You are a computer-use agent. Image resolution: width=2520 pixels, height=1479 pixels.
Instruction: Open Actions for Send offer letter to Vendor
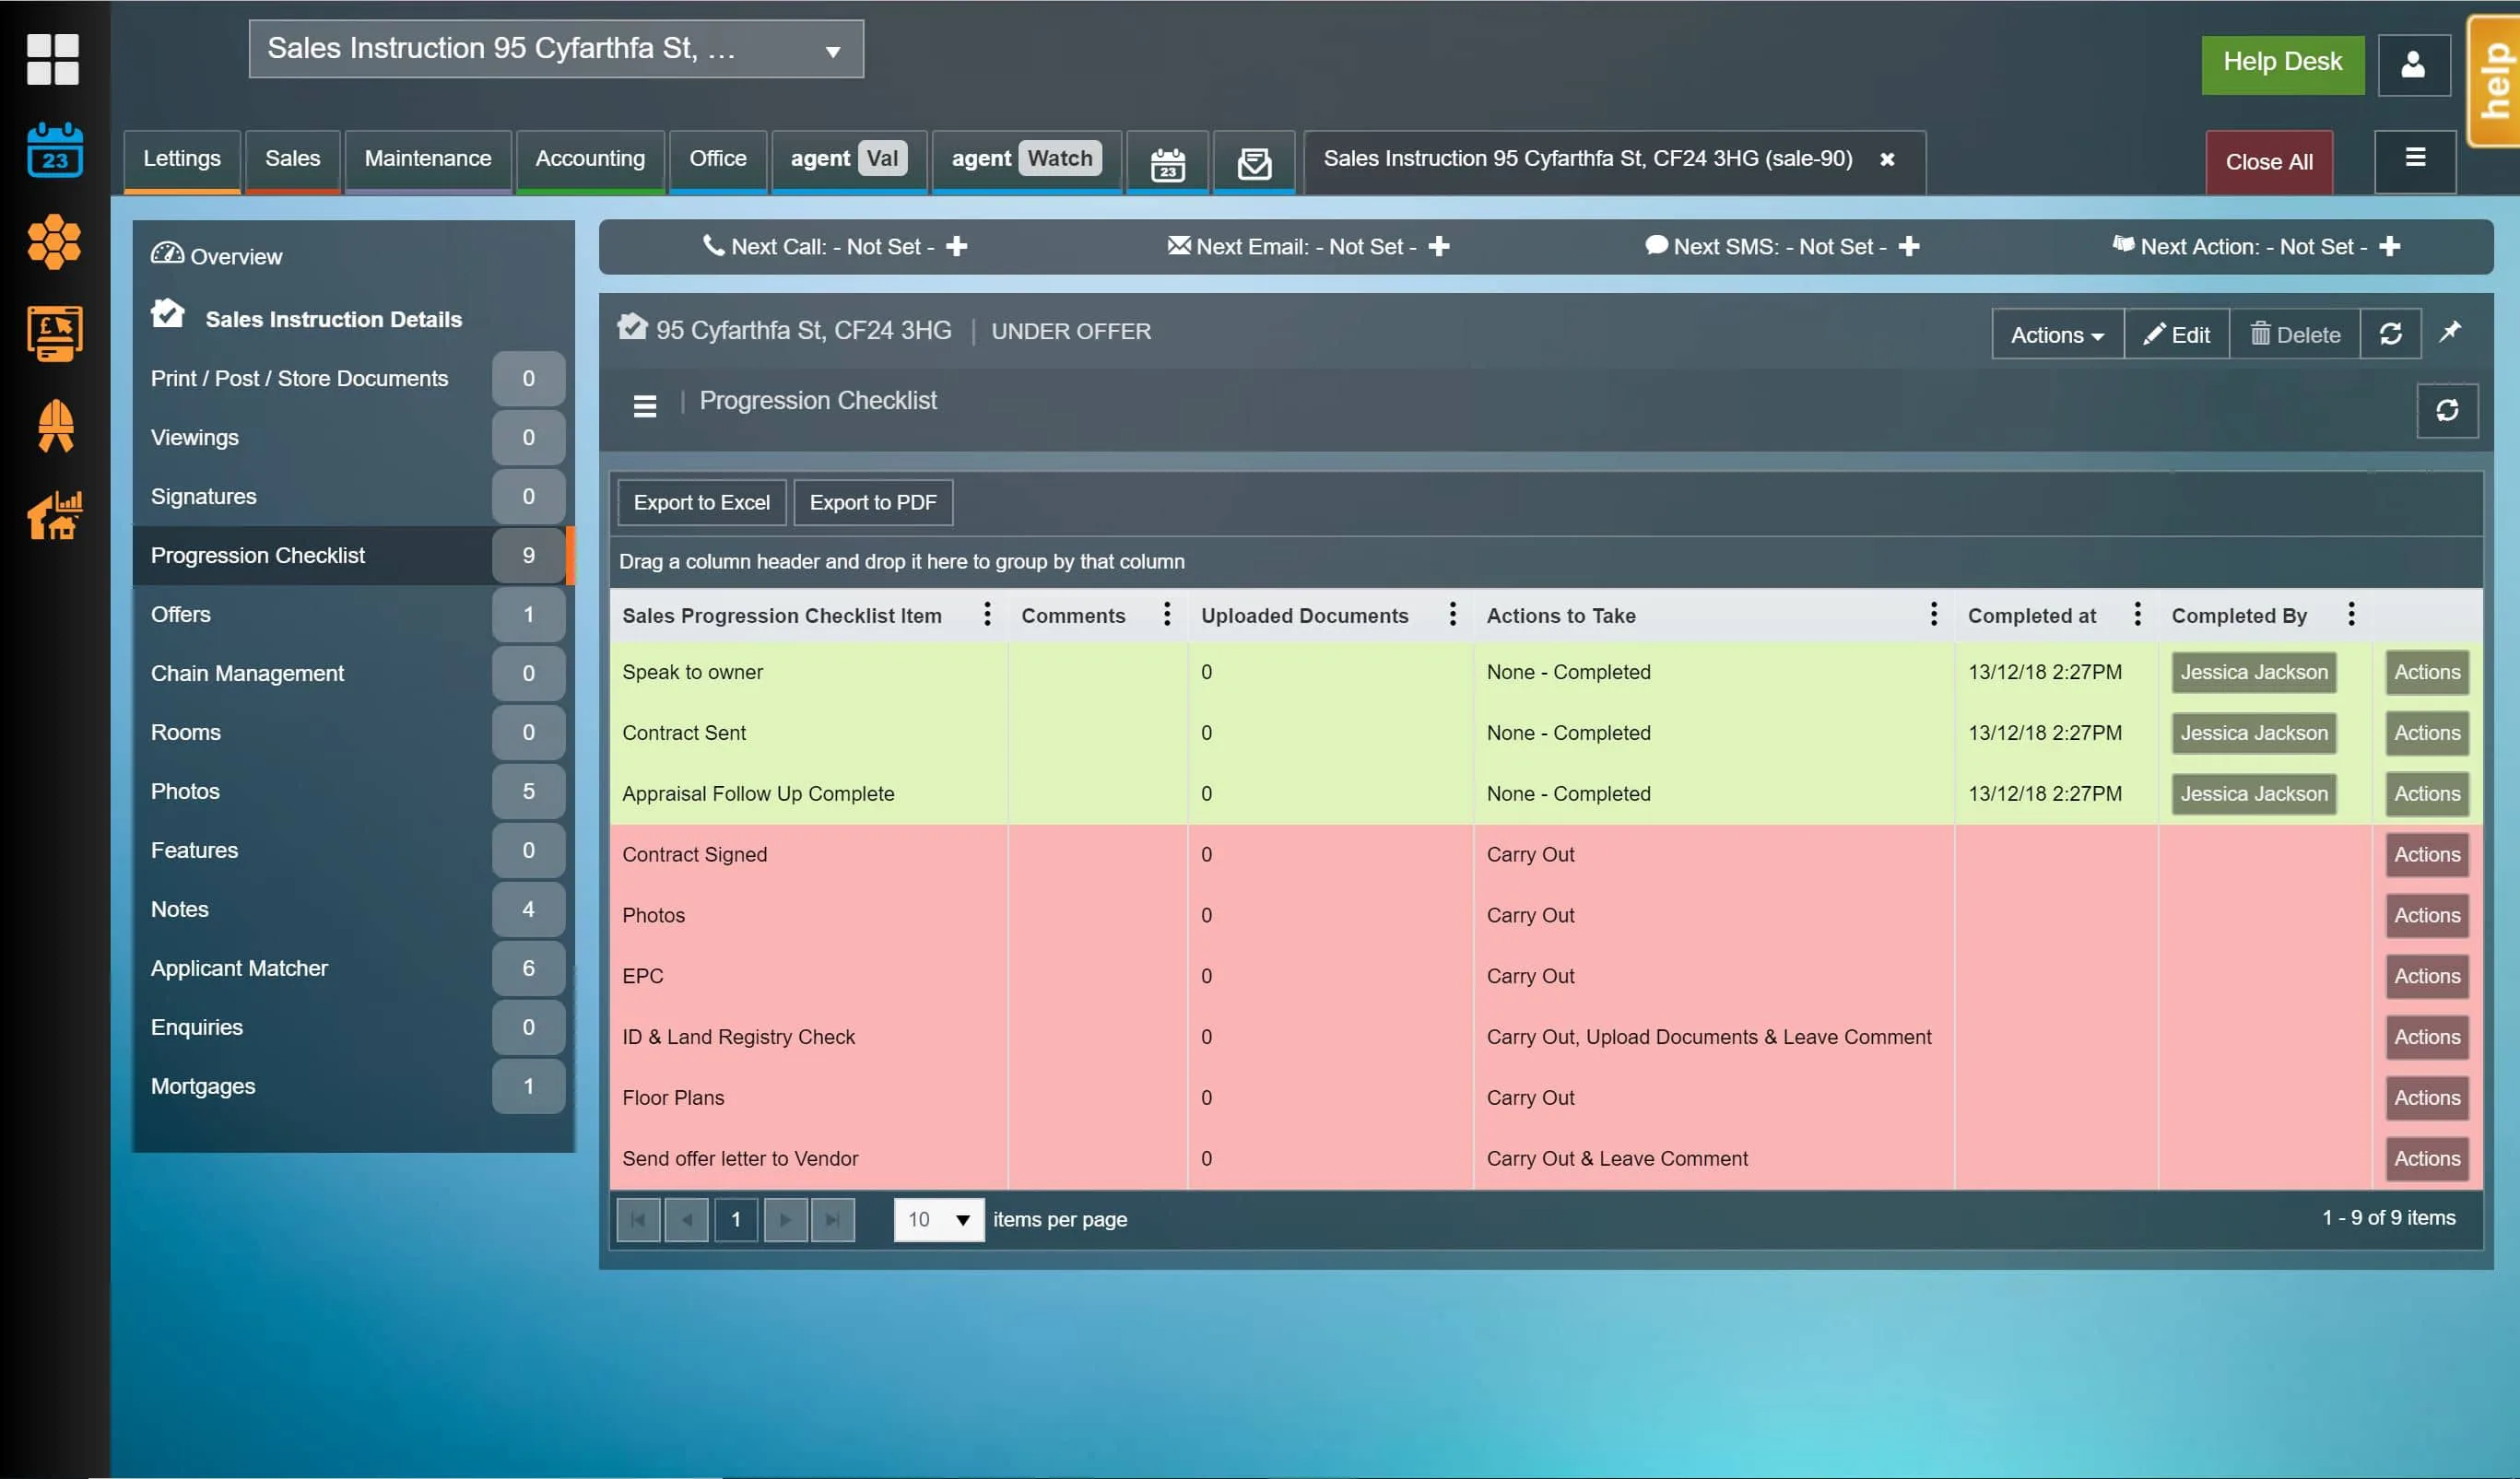coord(2427,1158)
